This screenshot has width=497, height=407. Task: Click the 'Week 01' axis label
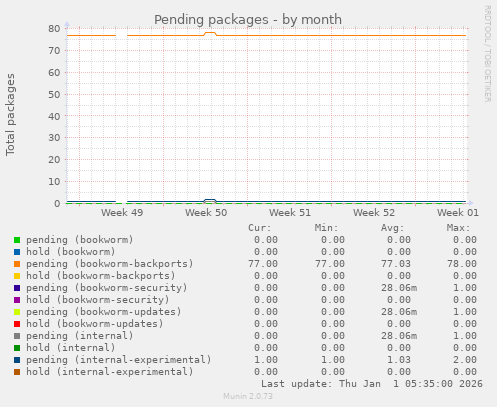[458, 213]
